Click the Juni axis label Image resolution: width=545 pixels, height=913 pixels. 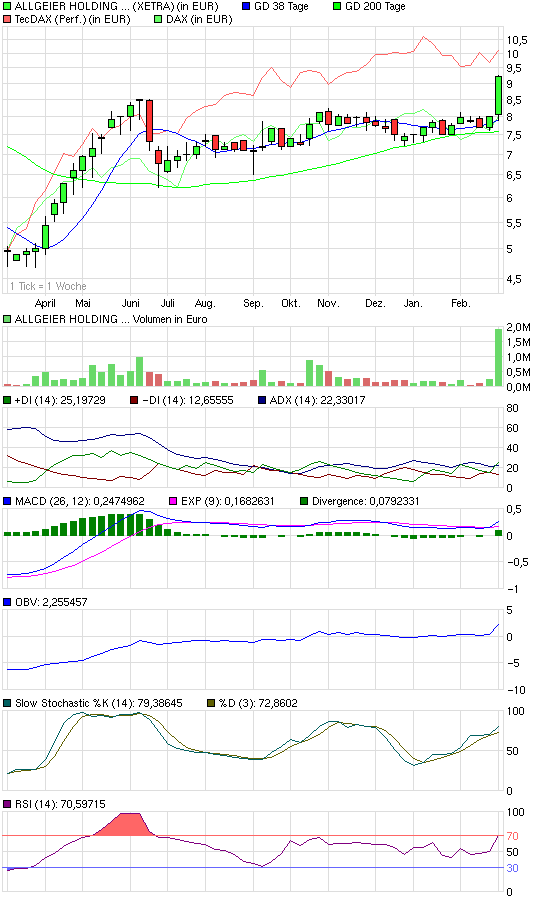tap(130, 303)
